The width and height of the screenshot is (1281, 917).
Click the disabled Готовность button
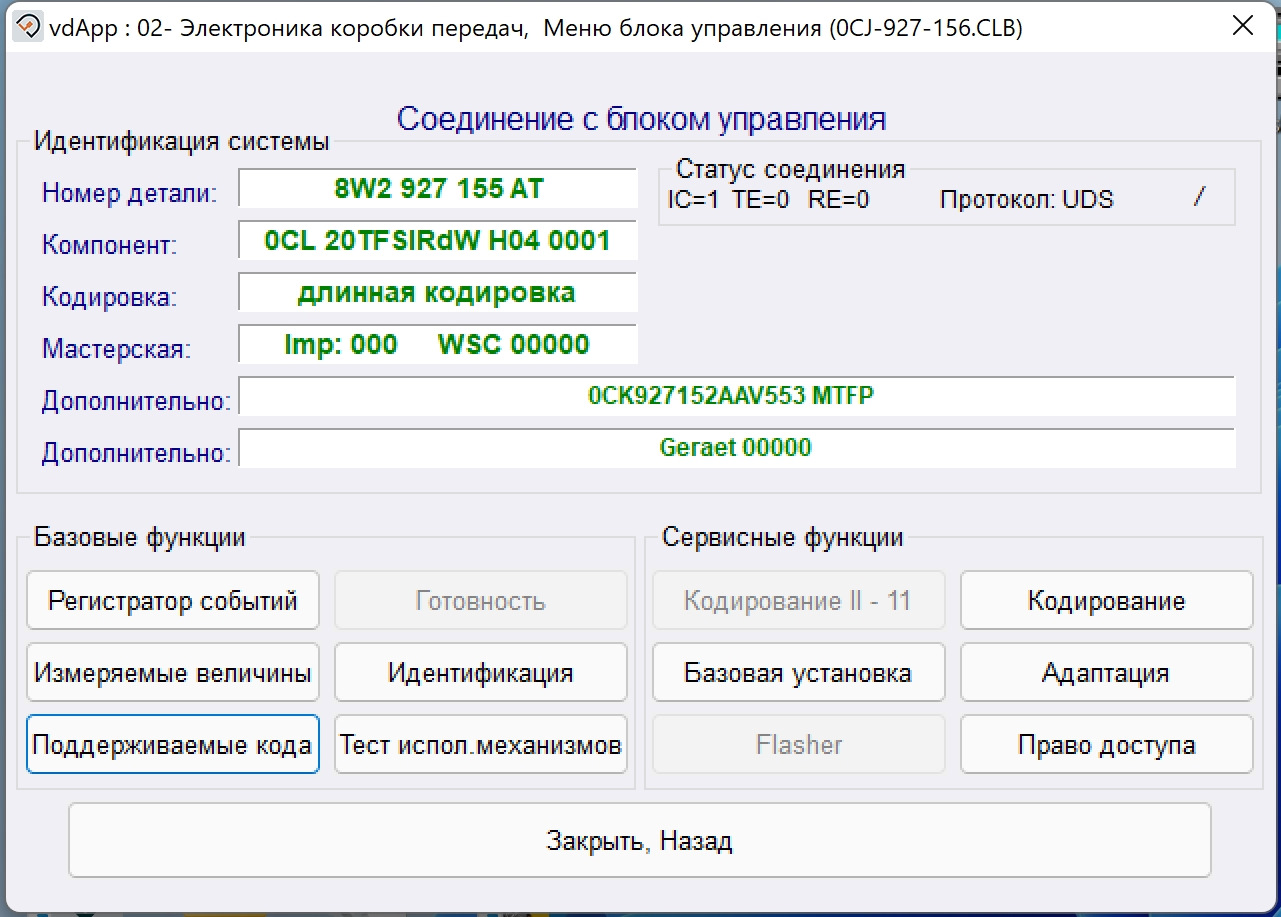(x=481, y=601)
